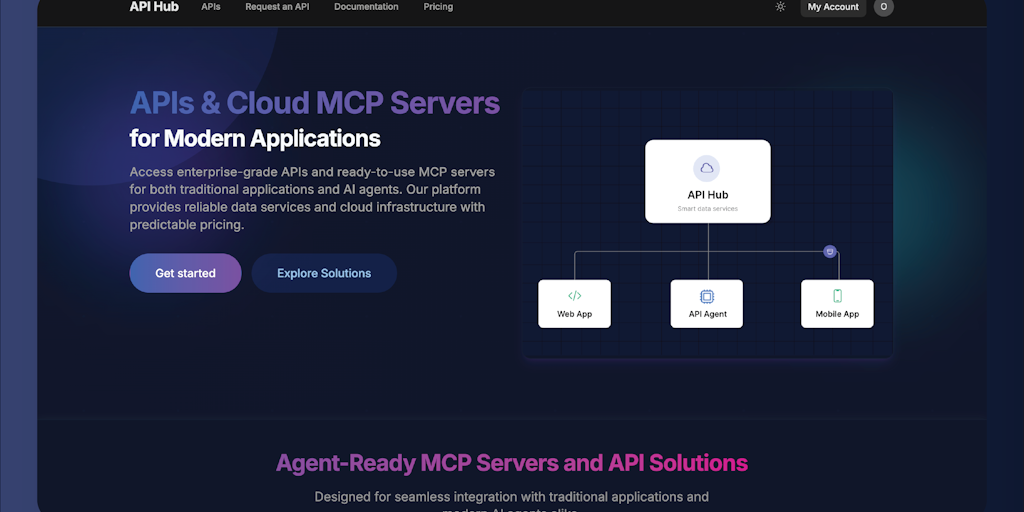
Task: Go to Request an API page
Action: 277,7
